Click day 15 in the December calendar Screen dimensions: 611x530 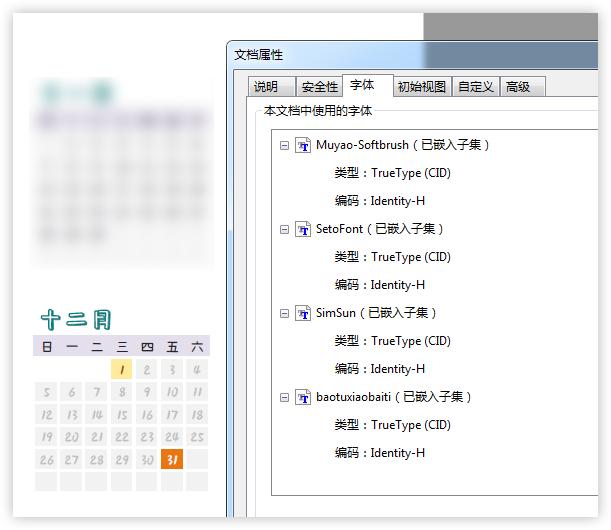tap(122, 415)
